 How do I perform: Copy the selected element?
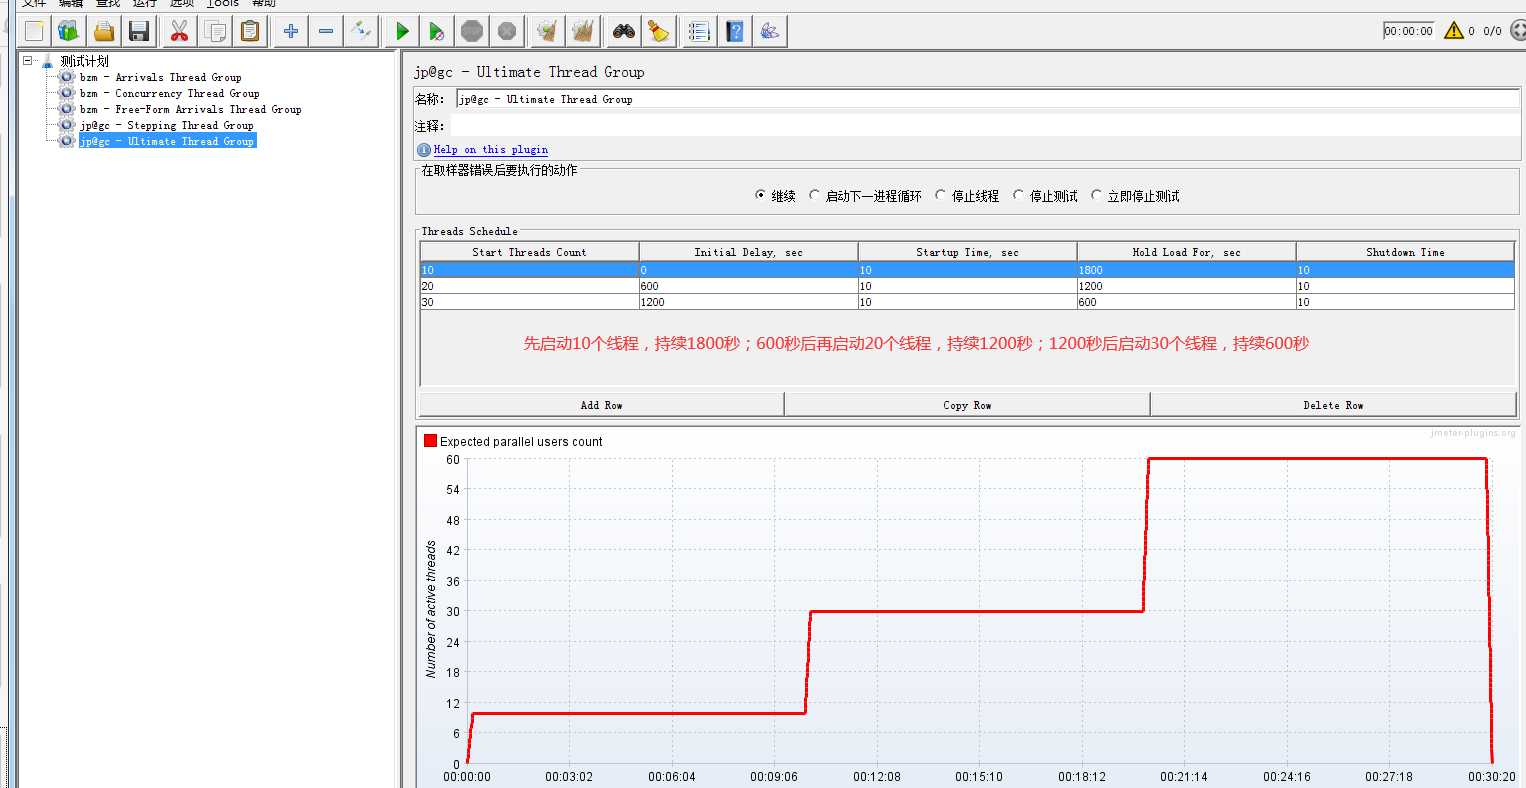[215, 31]
